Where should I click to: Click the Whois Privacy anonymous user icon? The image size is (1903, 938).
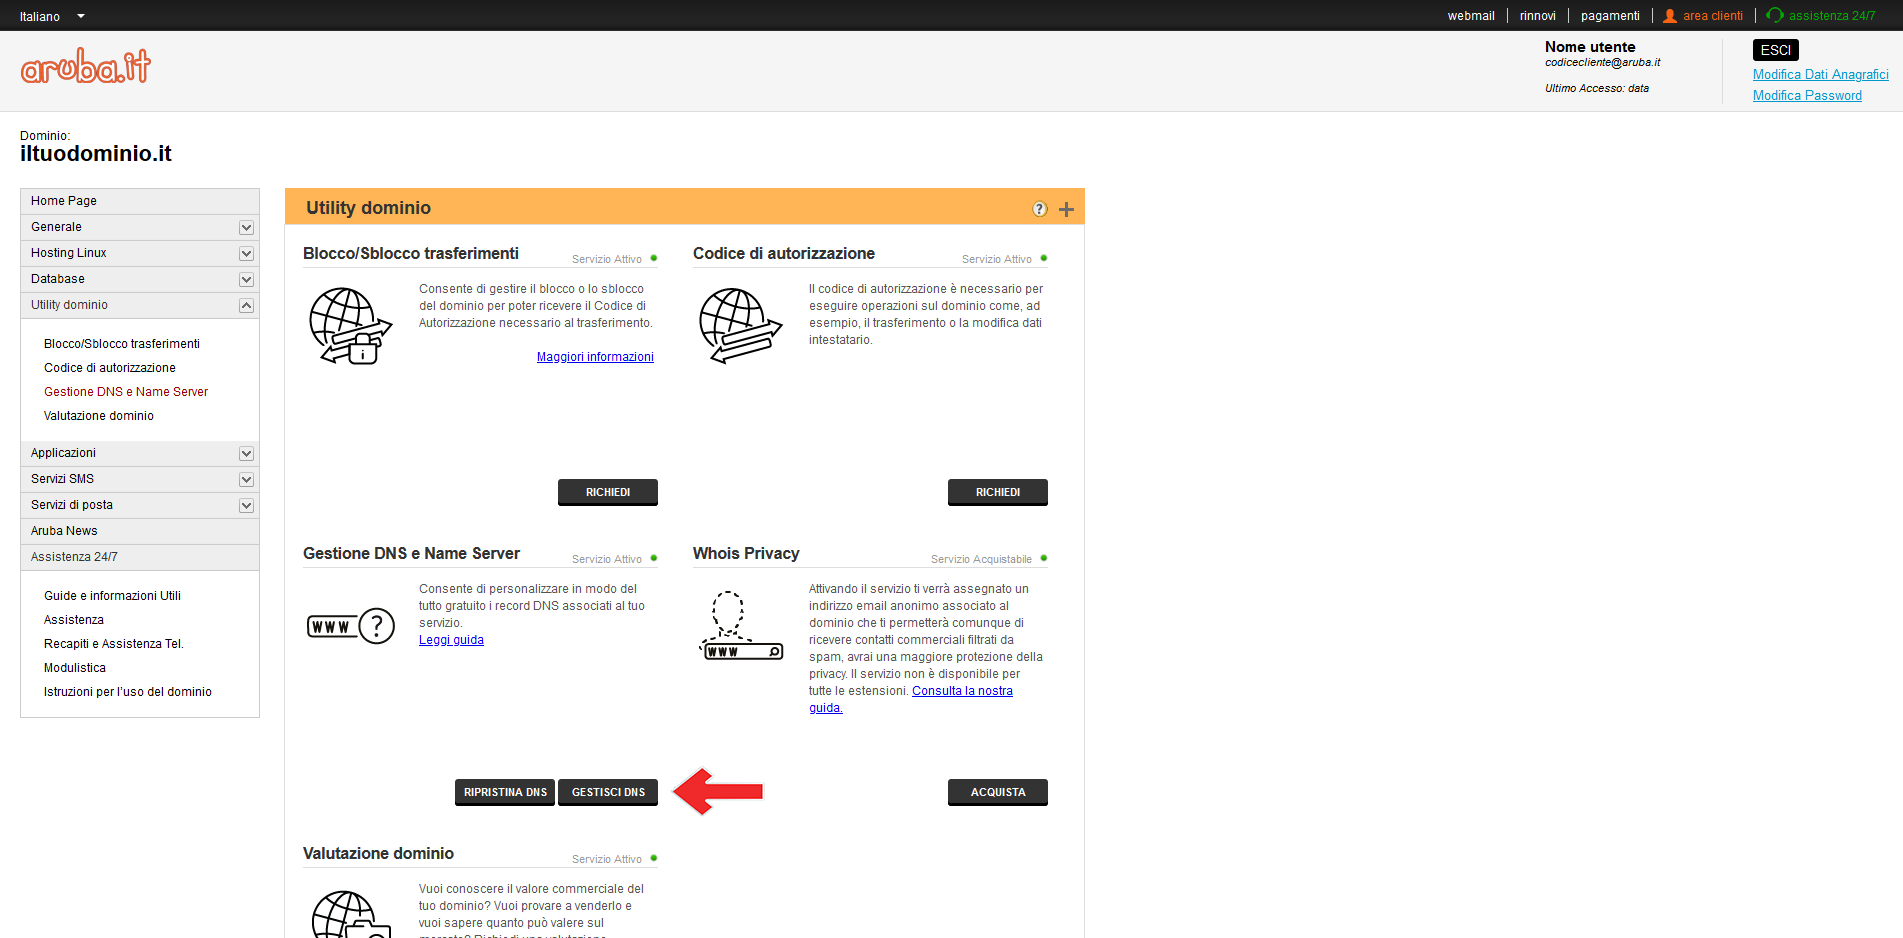tap(741, 626)
